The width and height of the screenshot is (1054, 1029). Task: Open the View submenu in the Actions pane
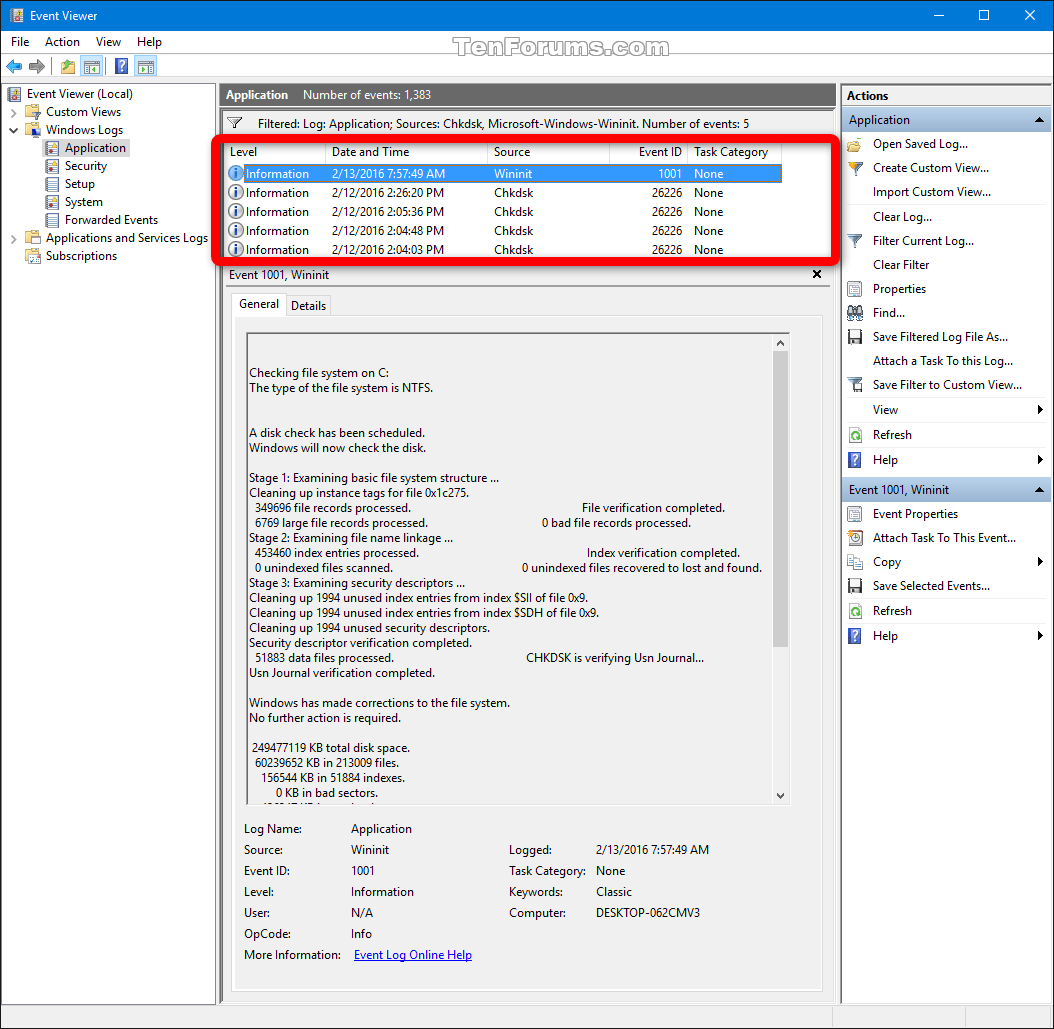coord(885,409)
